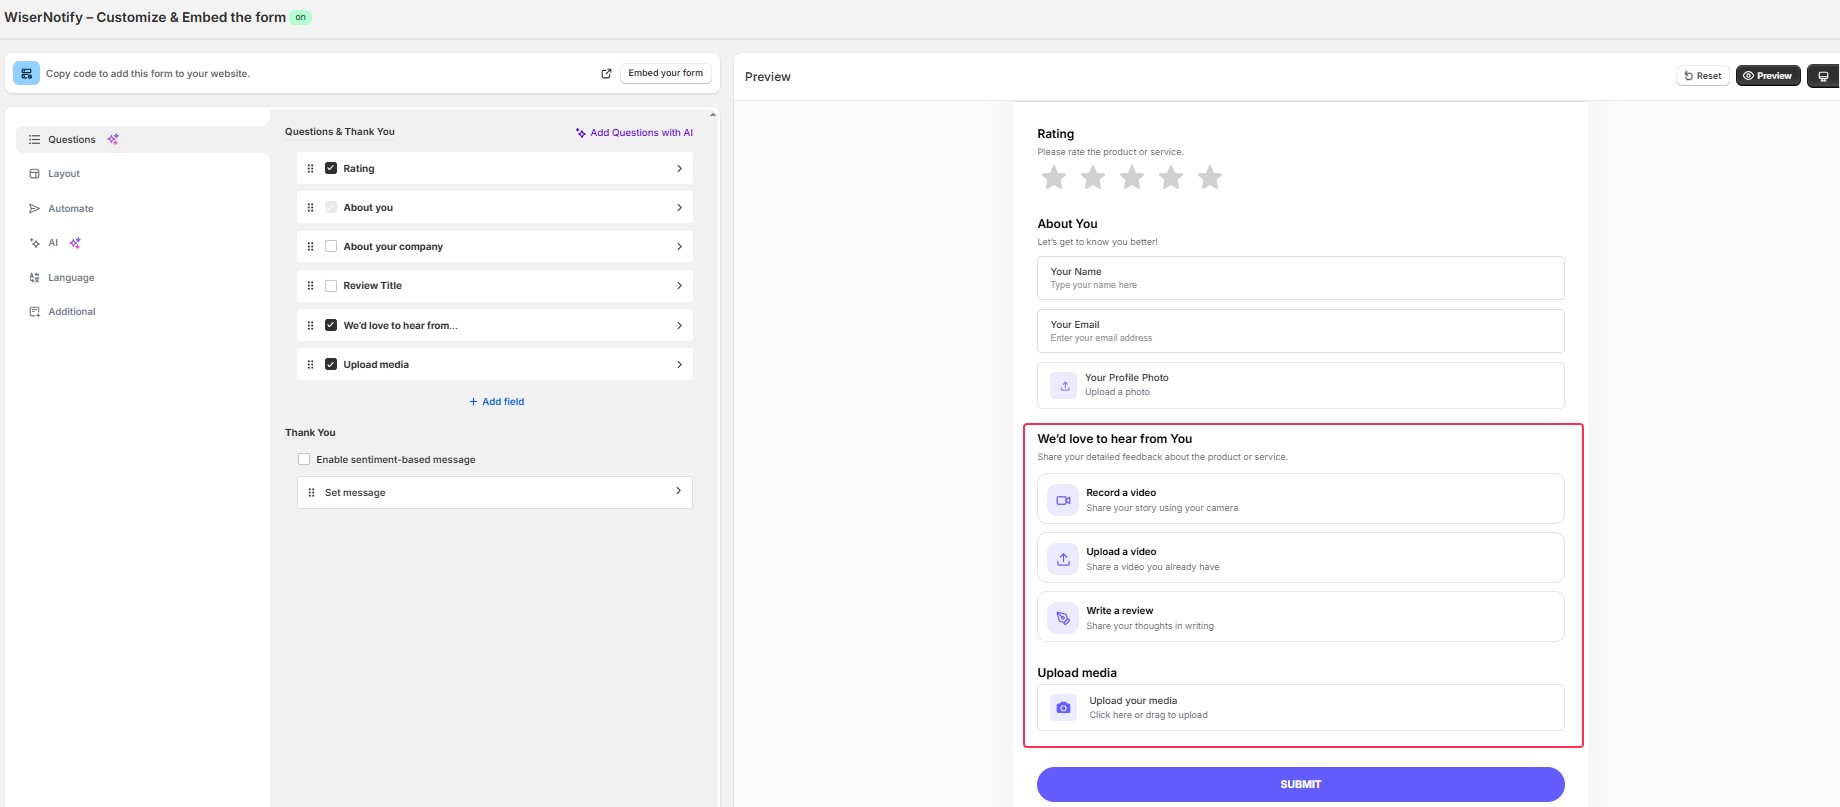Expand the Set message row
The height and width of the screenshot is (807, 1840).
(678, 492)
